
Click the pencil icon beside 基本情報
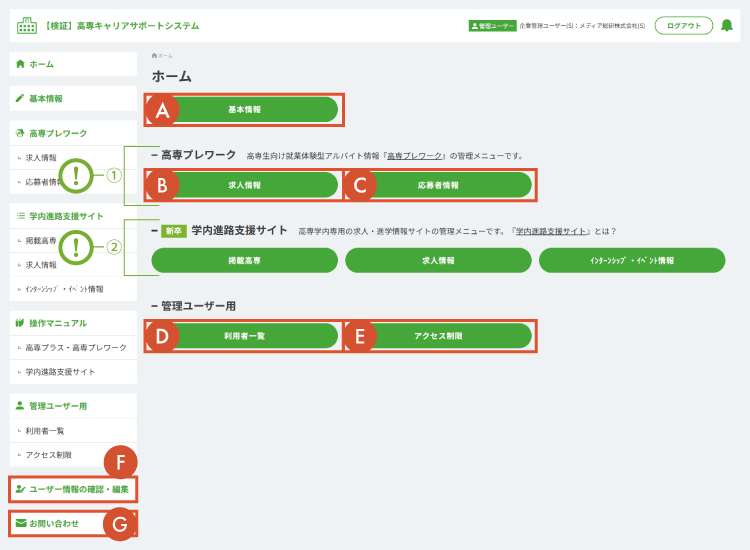pyautogui.click(x=20, y=99)
